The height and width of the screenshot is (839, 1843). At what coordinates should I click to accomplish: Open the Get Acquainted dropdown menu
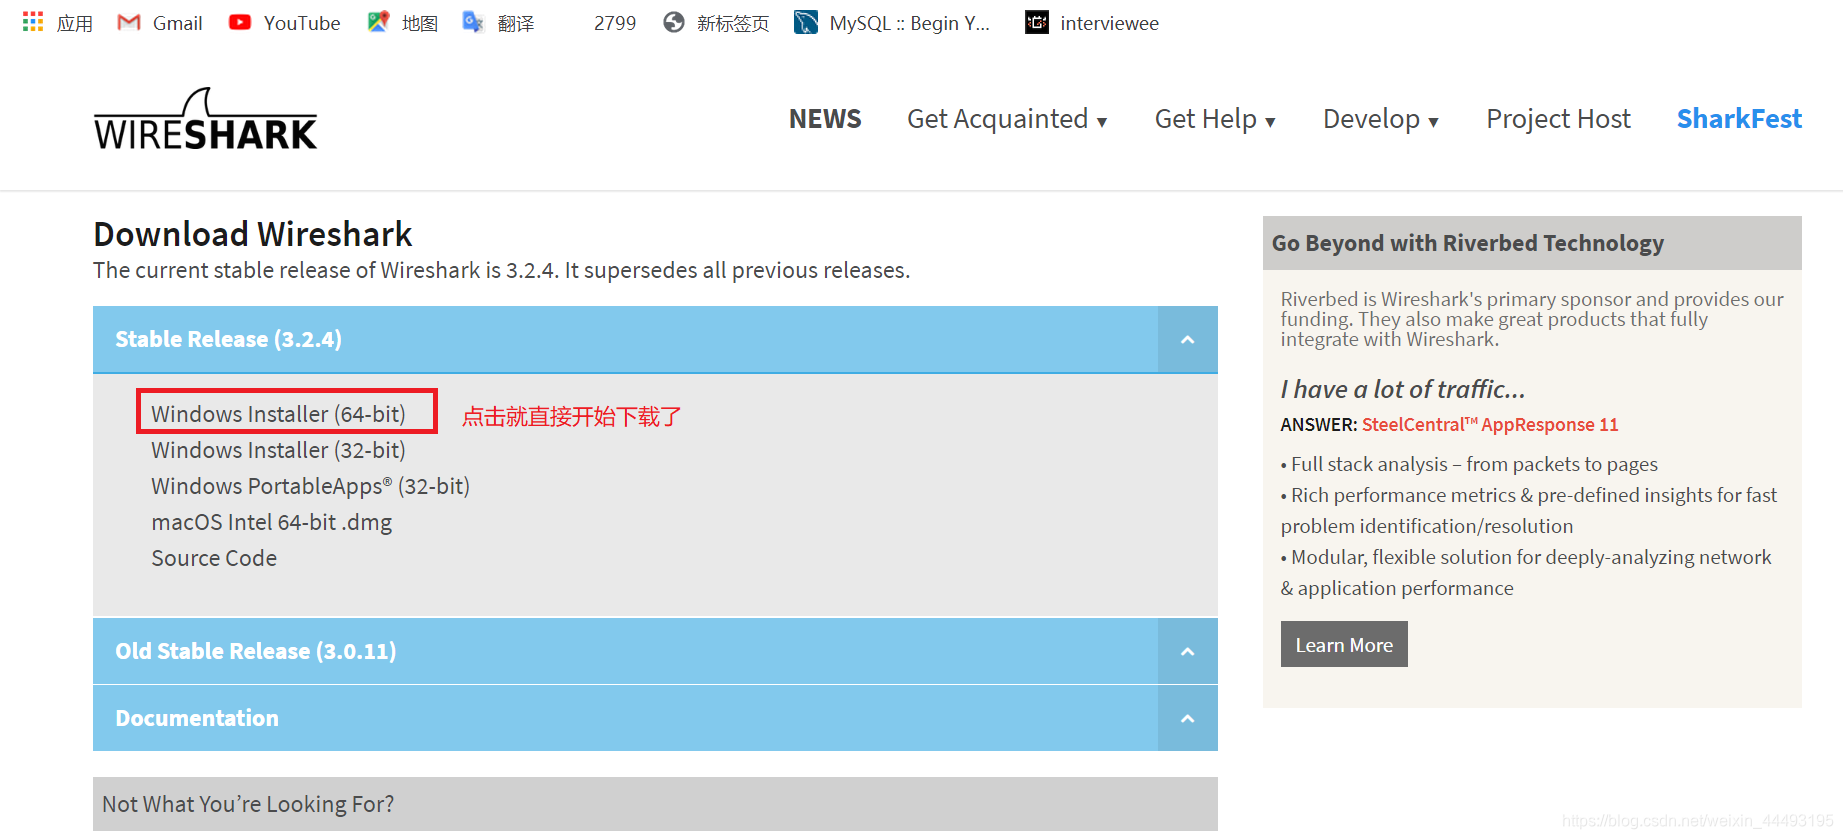(1007, 119)
